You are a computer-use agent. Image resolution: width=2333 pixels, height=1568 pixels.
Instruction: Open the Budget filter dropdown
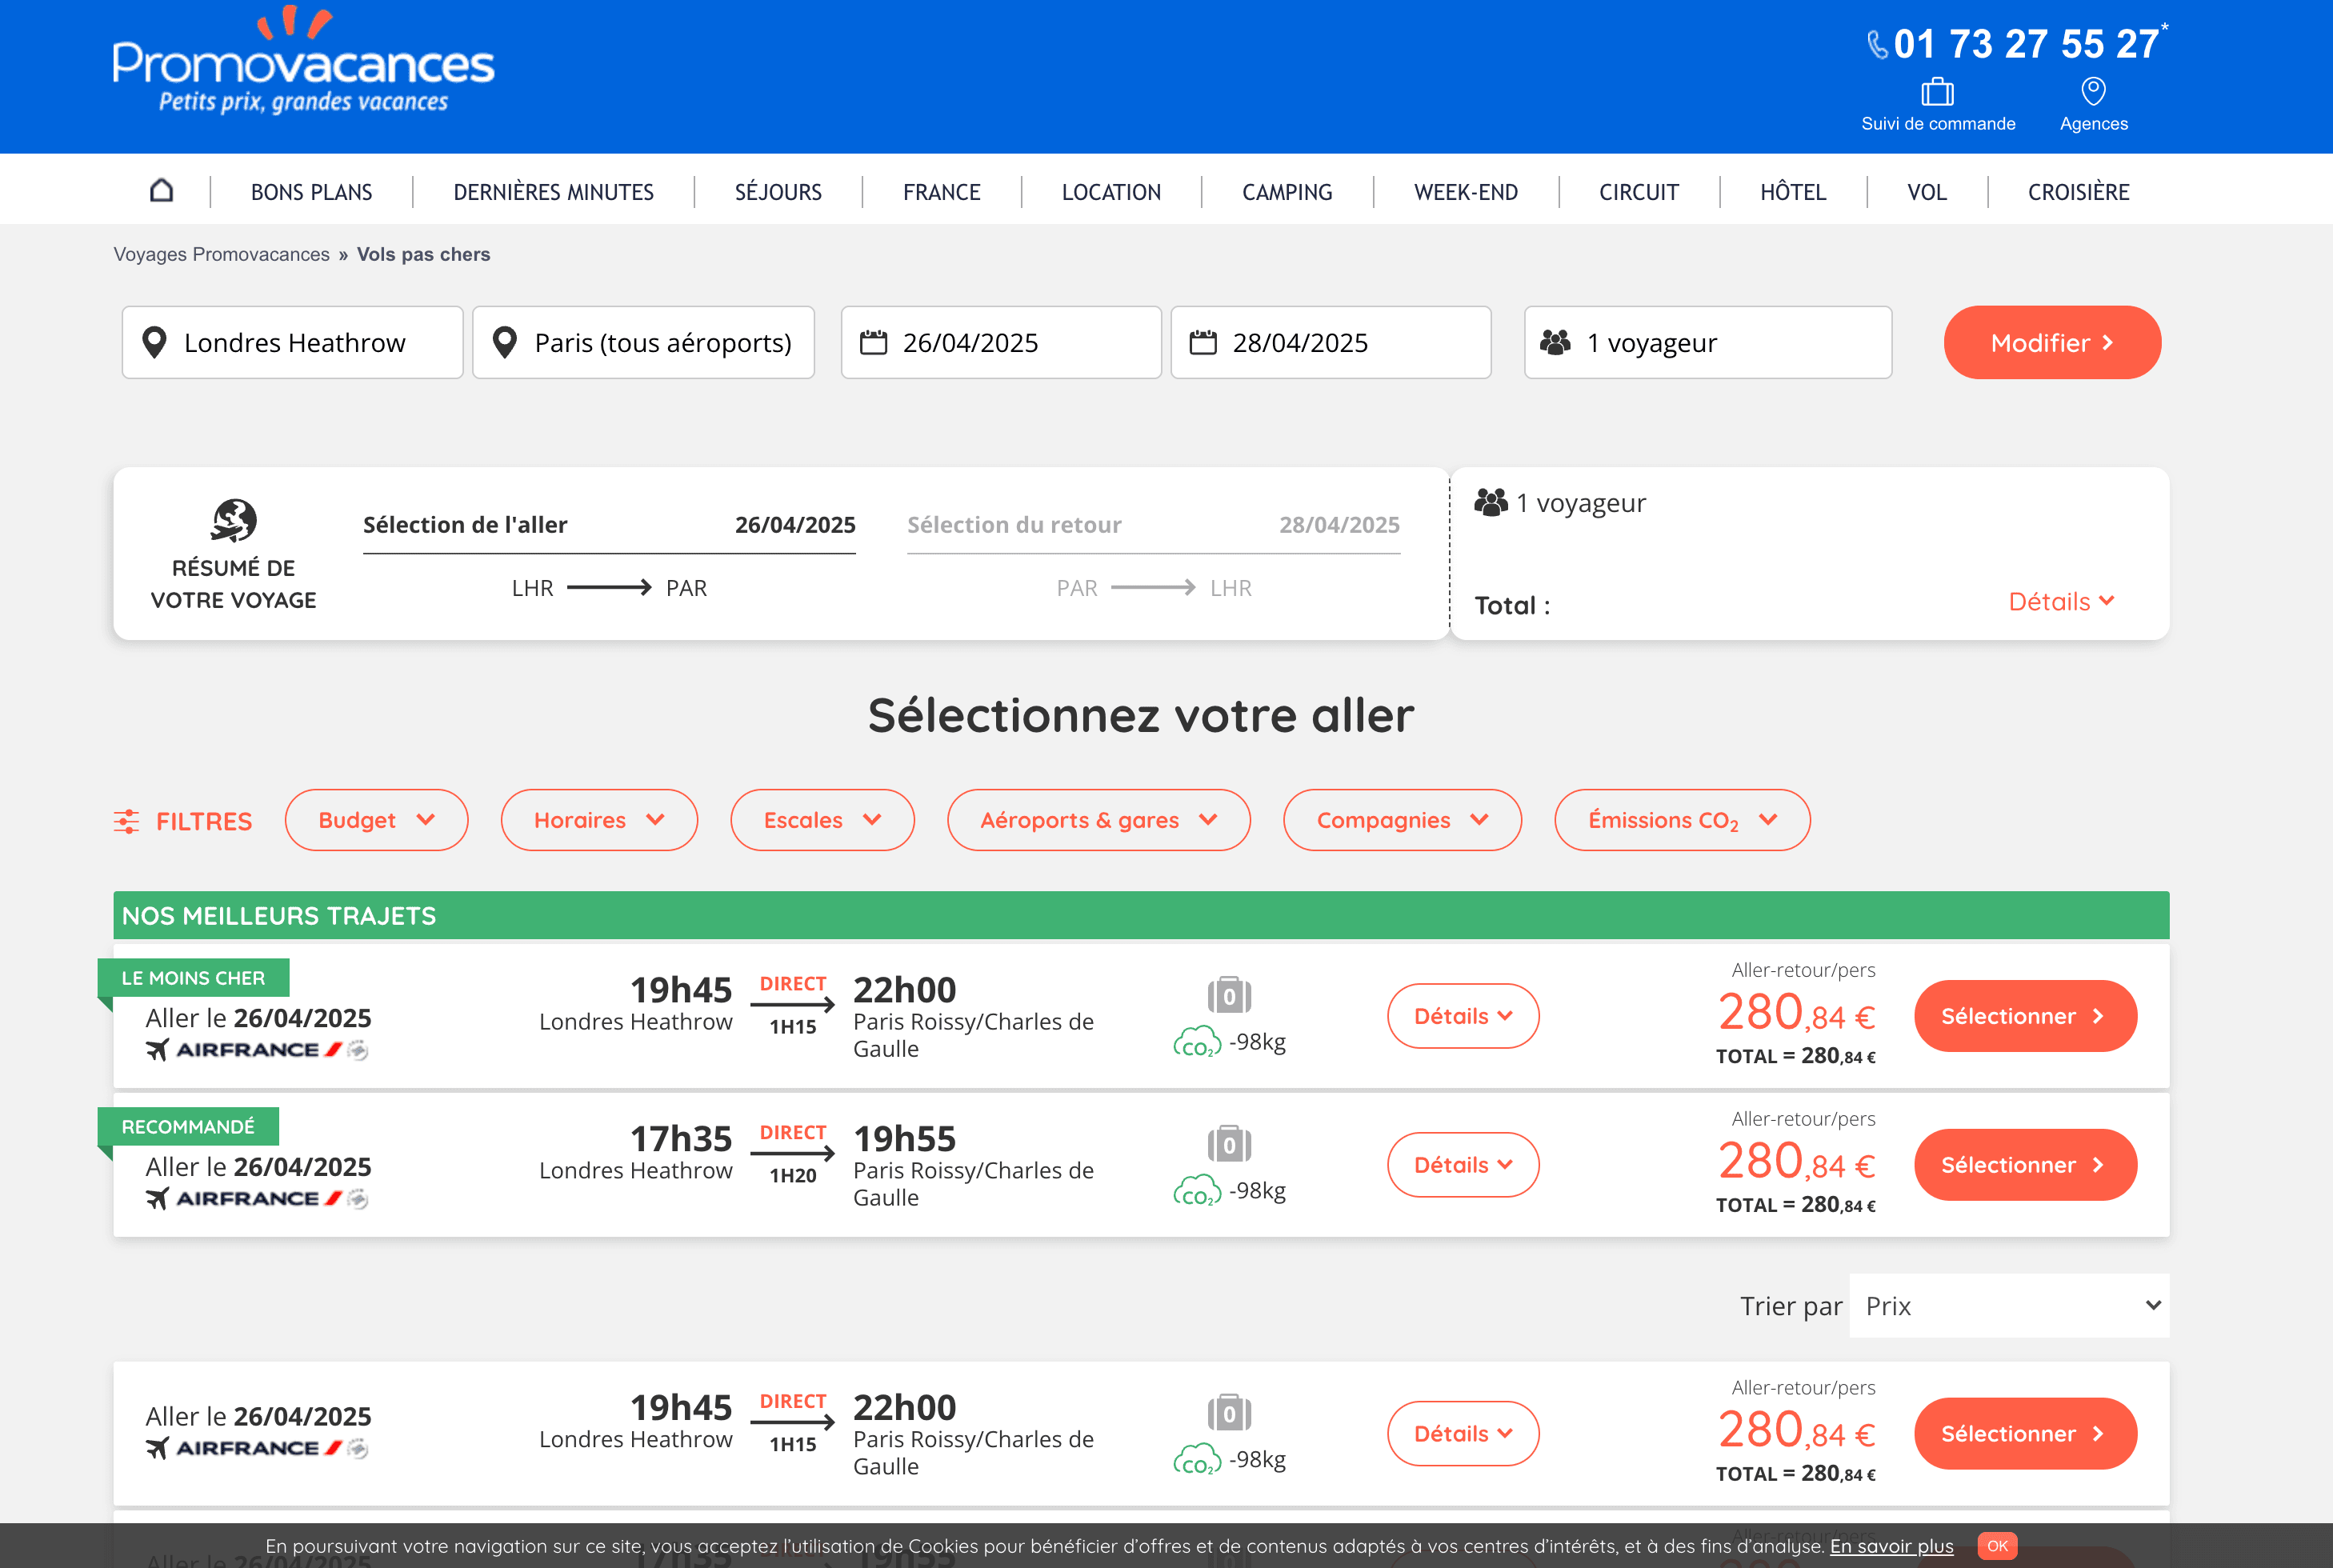coord(376,820)
